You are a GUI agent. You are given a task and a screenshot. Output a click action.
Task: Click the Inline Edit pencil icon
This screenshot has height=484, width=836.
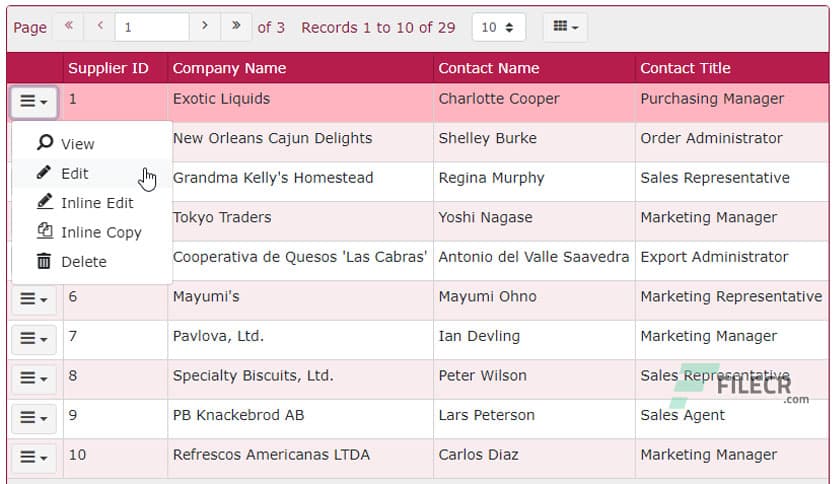point(44,203)
